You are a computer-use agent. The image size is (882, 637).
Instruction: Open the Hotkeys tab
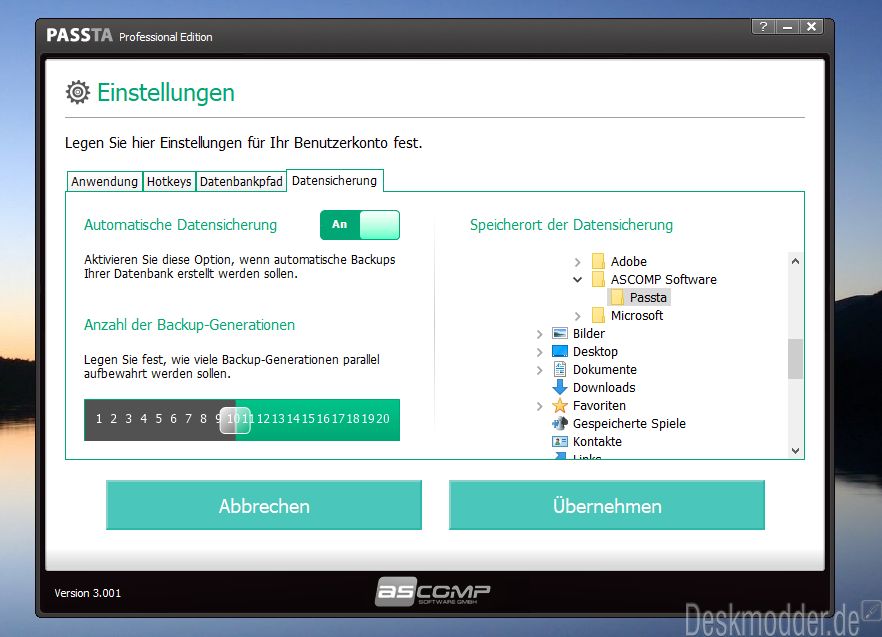(169, 181)
